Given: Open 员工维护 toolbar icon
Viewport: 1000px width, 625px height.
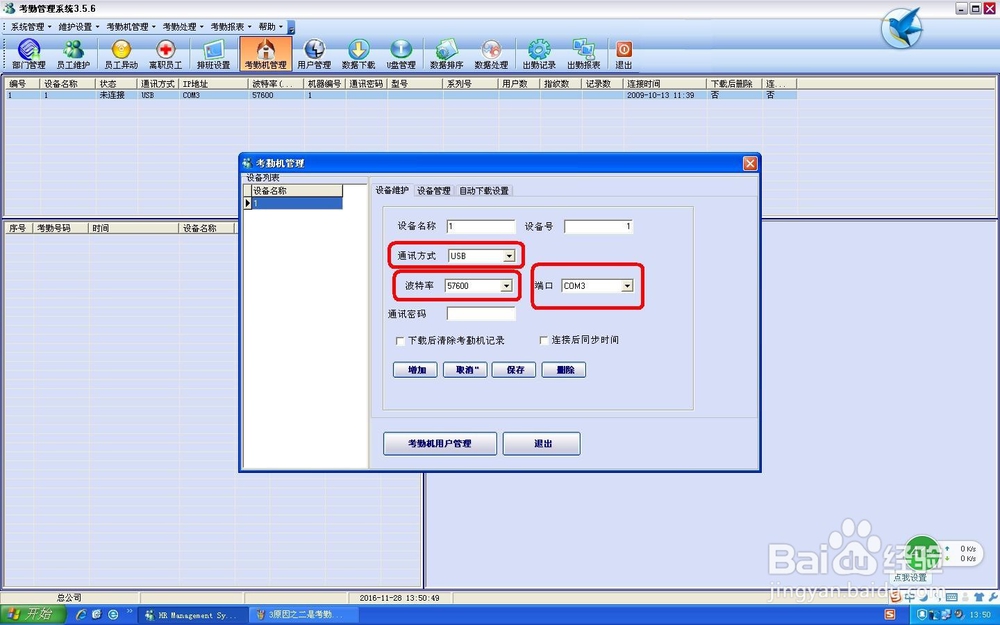Looking at the screenshot, I should (x=73, y=54).
